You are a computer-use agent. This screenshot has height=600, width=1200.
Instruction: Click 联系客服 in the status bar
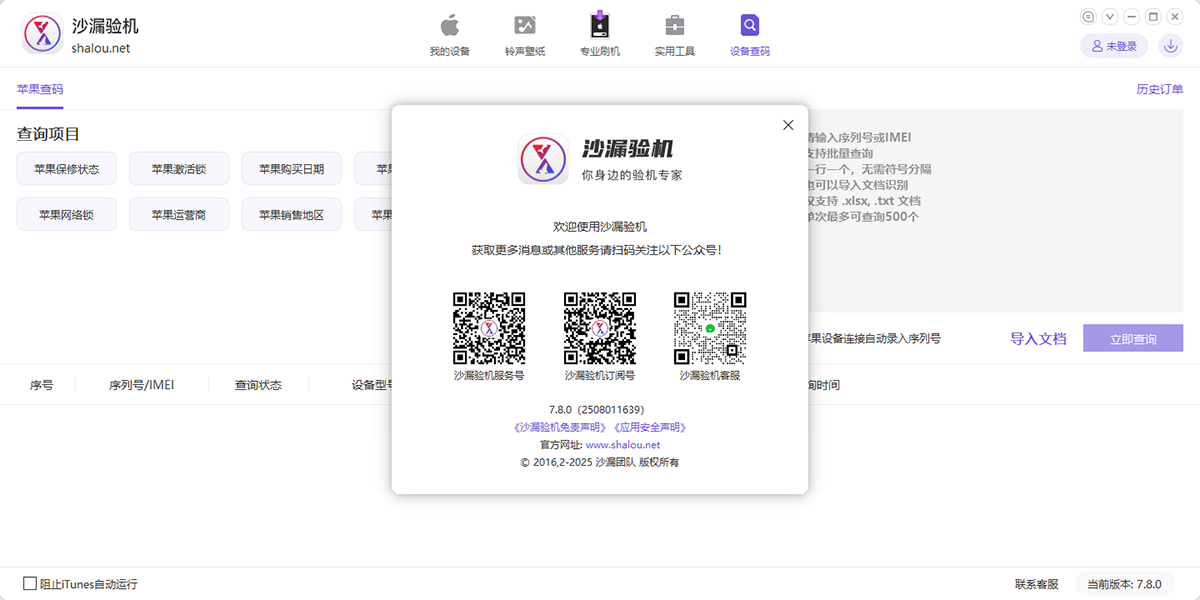pyautogui.click(x=1036, y=584)
